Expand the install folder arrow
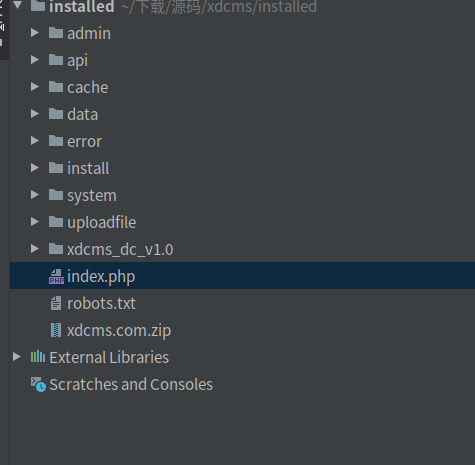Image resolution: width=475 pixels, height=465 pixels. coord(35,168)
